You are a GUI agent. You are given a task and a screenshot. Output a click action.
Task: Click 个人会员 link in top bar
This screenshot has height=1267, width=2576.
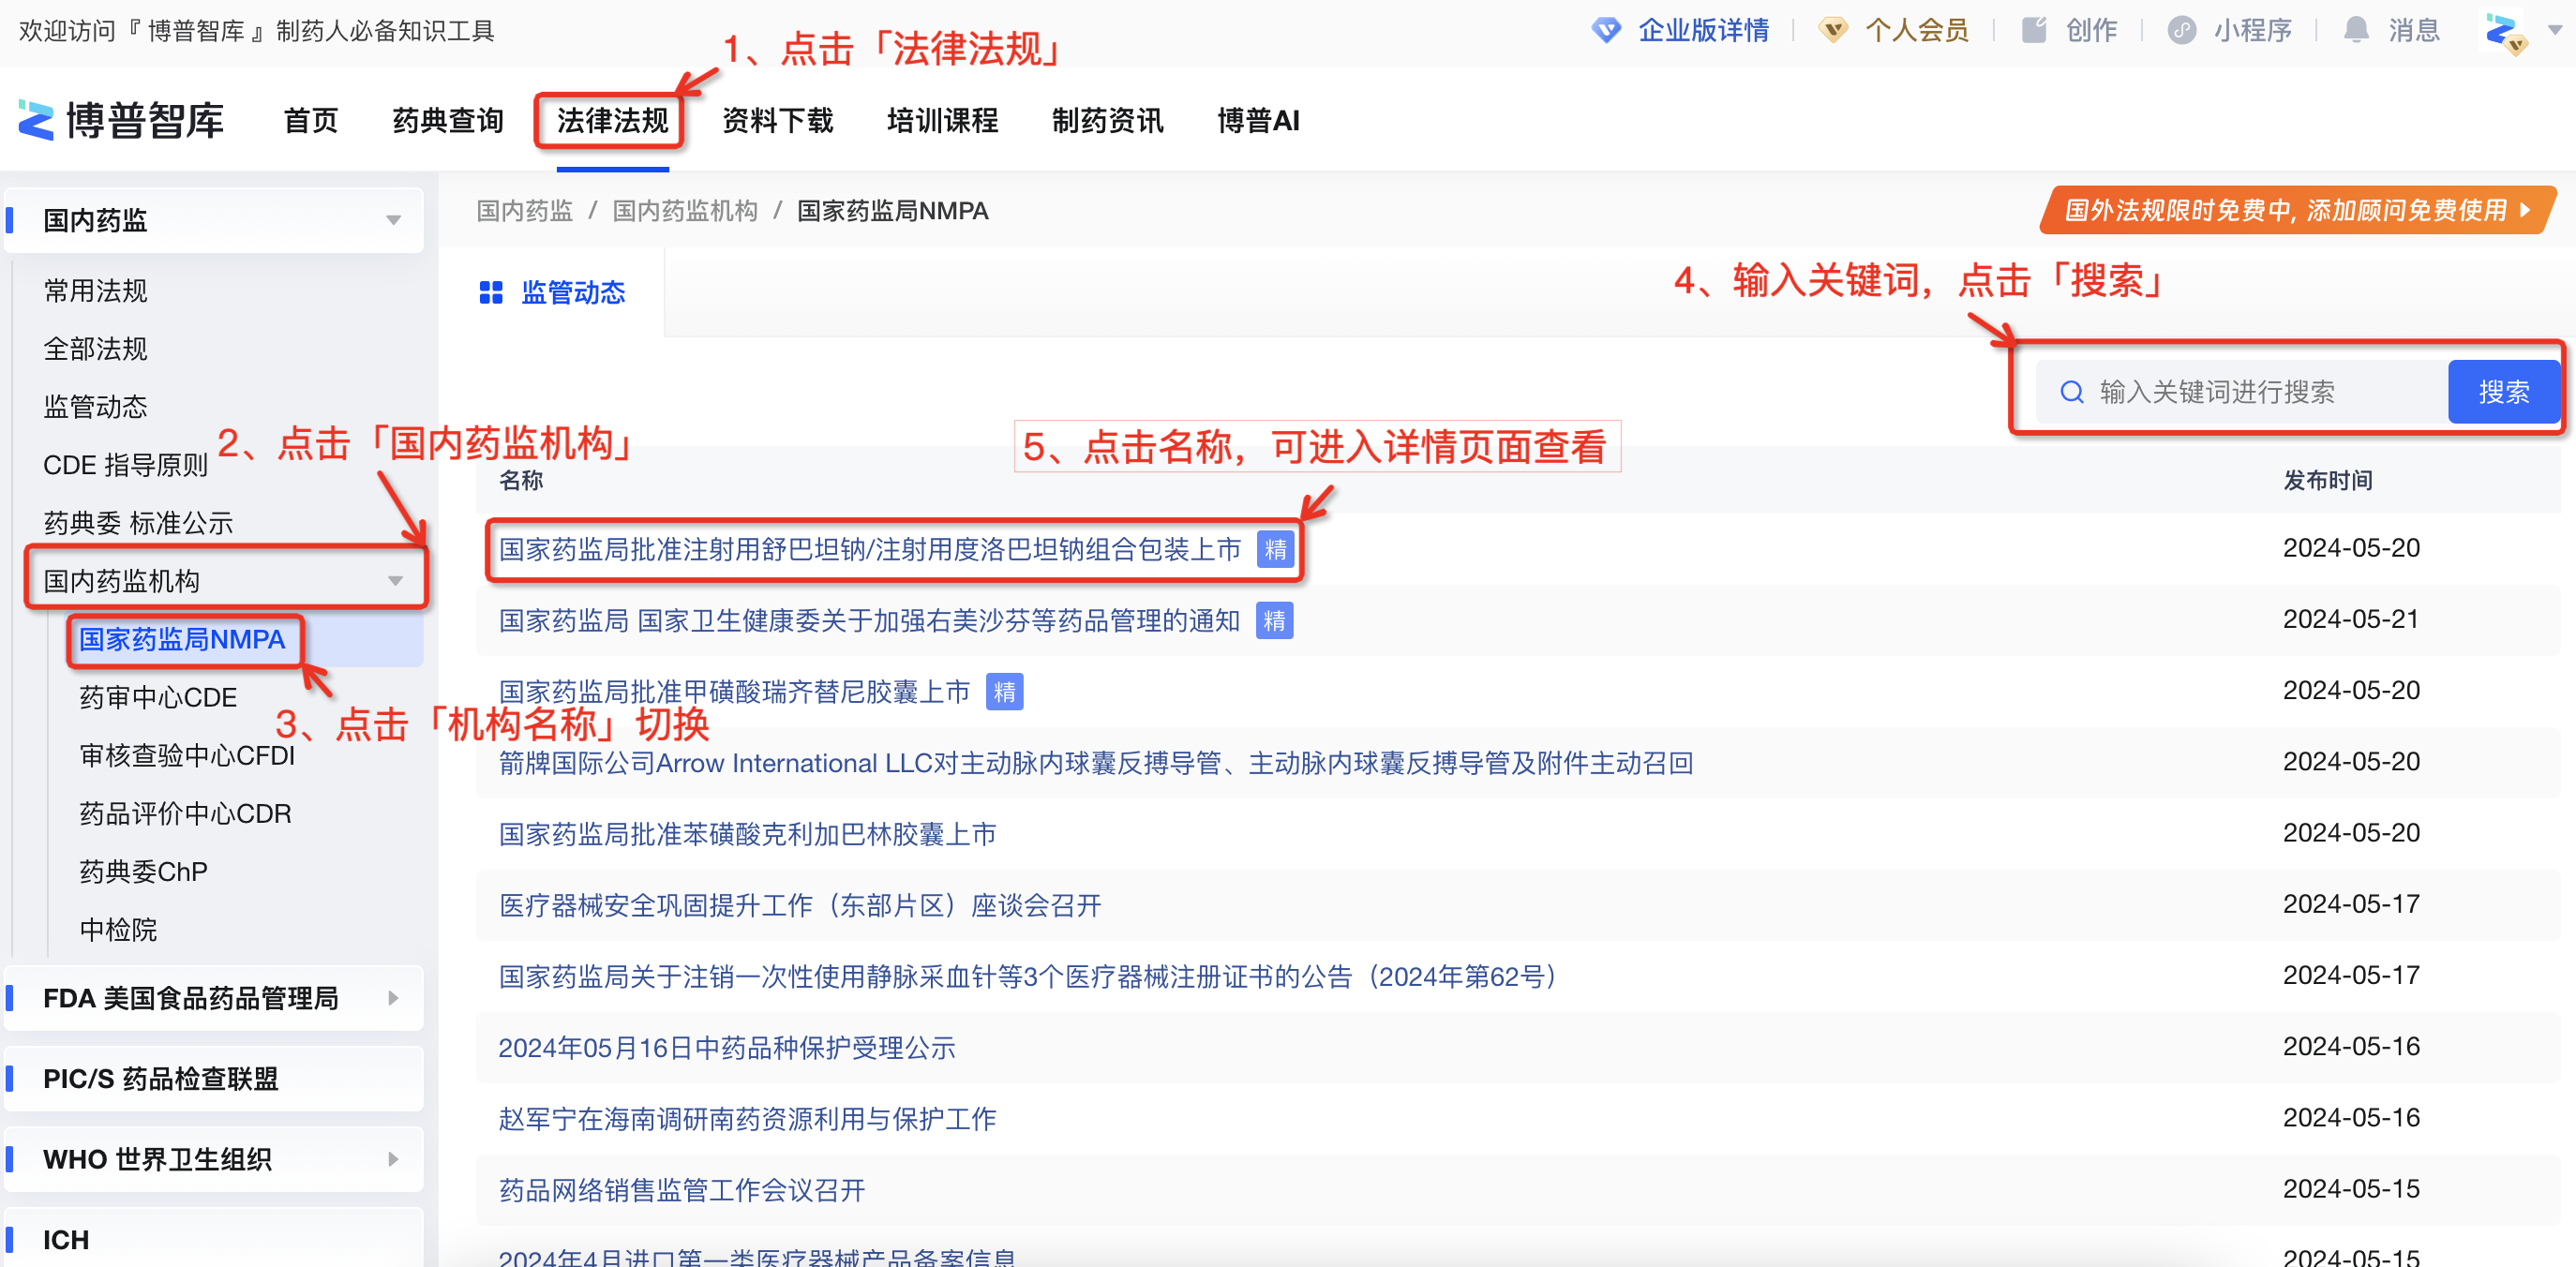(1917, 30)
